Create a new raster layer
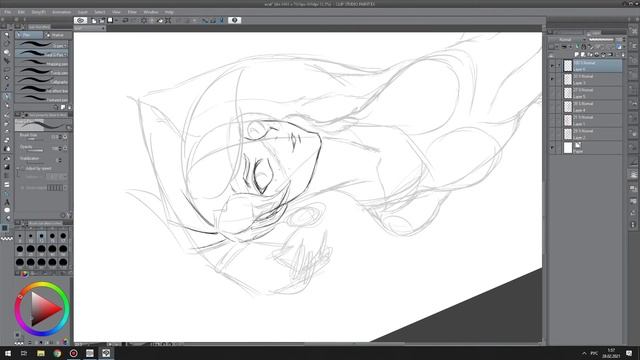Image resolution: width=640 pixels, height=360 pixels. (576, 54)
